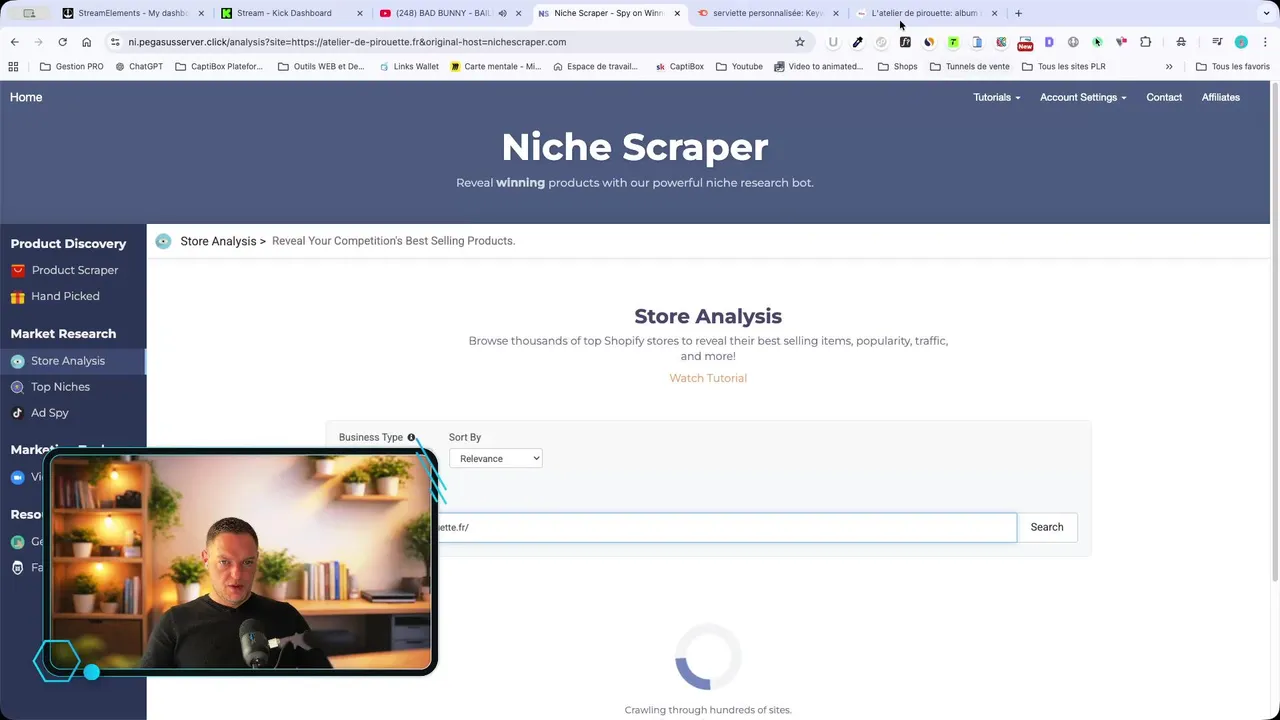The height and width of the screenshot is (720, 1280).
Task: Open the Chrome profile avatar
Action: (x=1241, y=42)
